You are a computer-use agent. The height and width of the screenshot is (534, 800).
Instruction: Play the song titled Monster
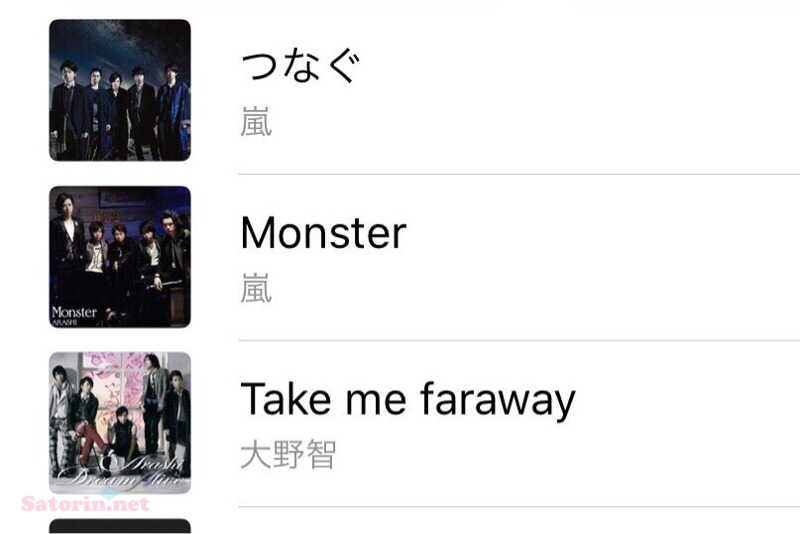point(323,233)
